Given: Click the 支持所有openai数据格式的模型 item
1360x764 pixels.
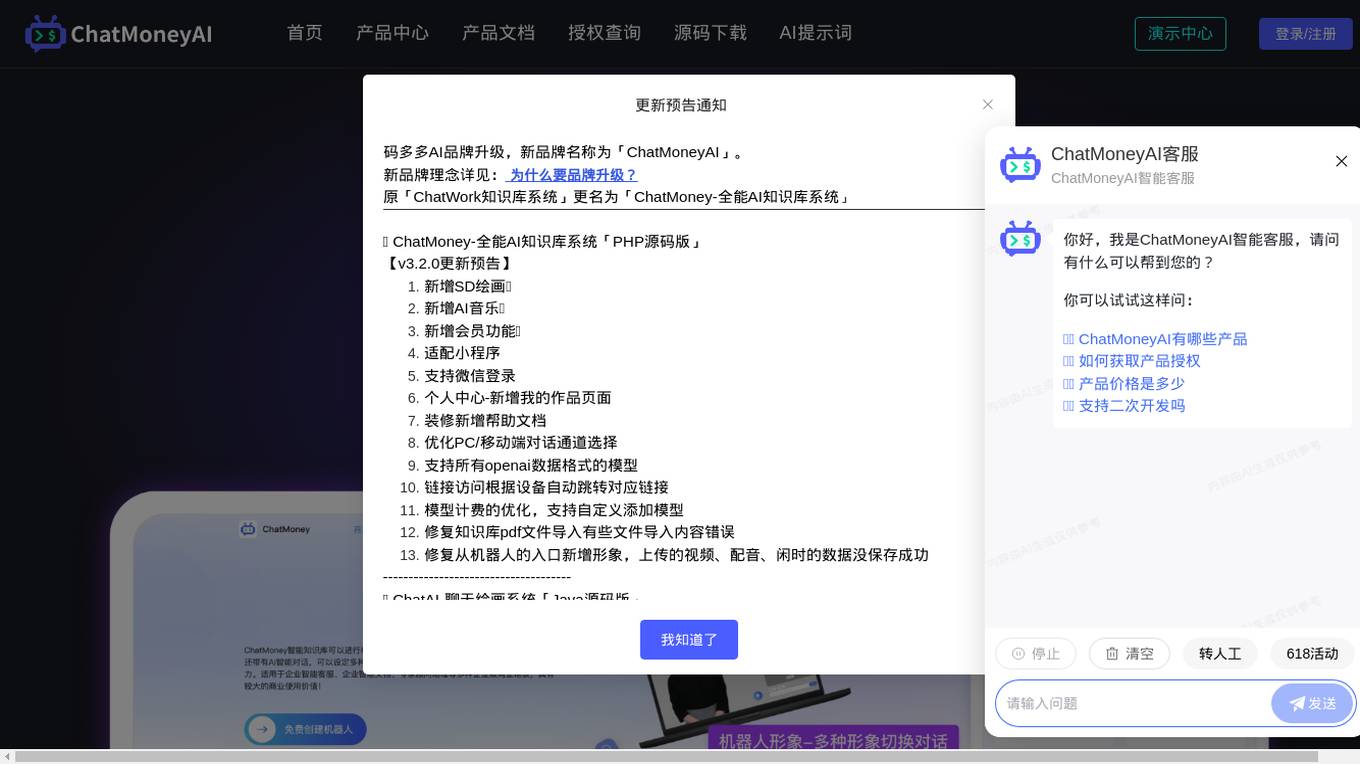Looking at the screenshot, I should (x=531, y=465).
